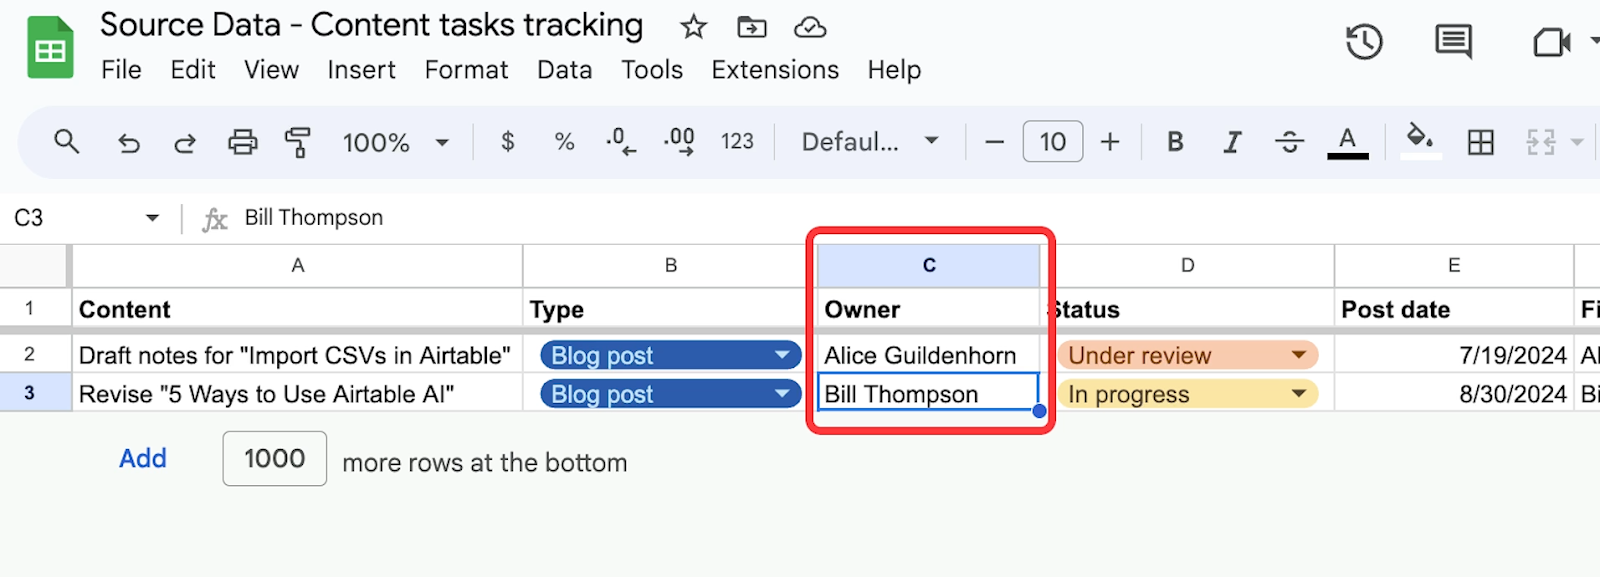
Task: Open the zoom 100% dropdown
Action: 396,142
